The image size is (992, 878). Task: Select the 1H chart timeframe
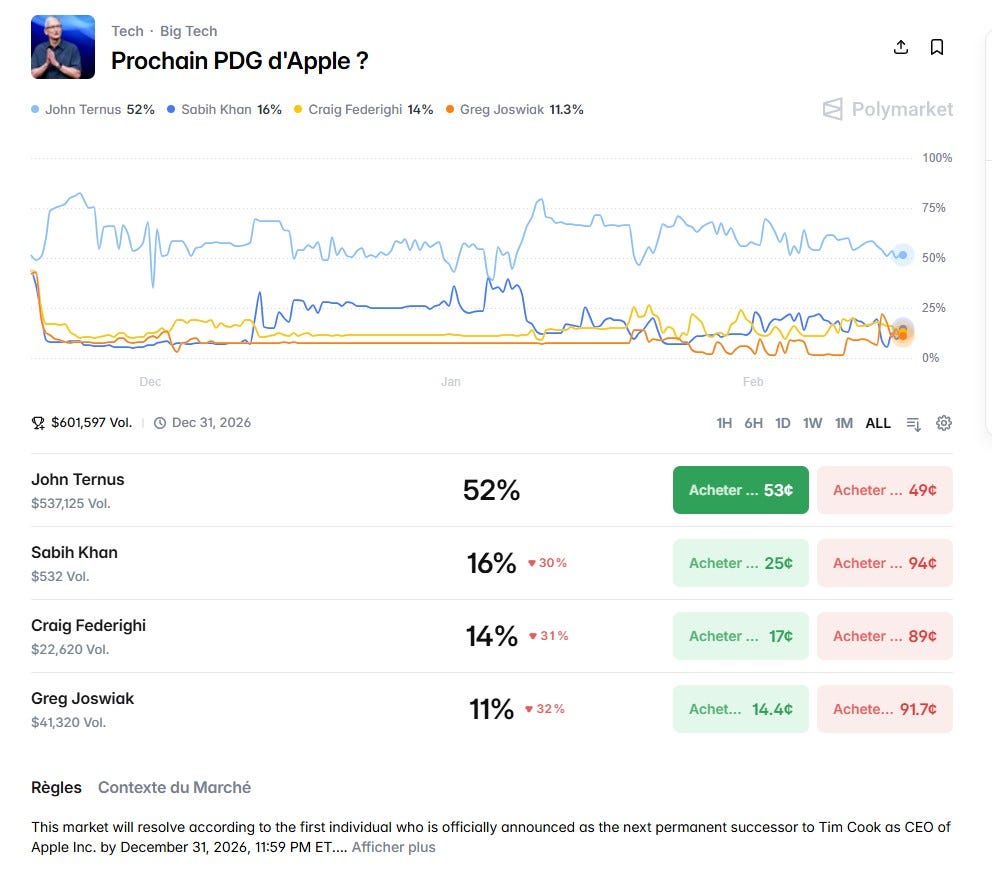[x=724, y=423]
